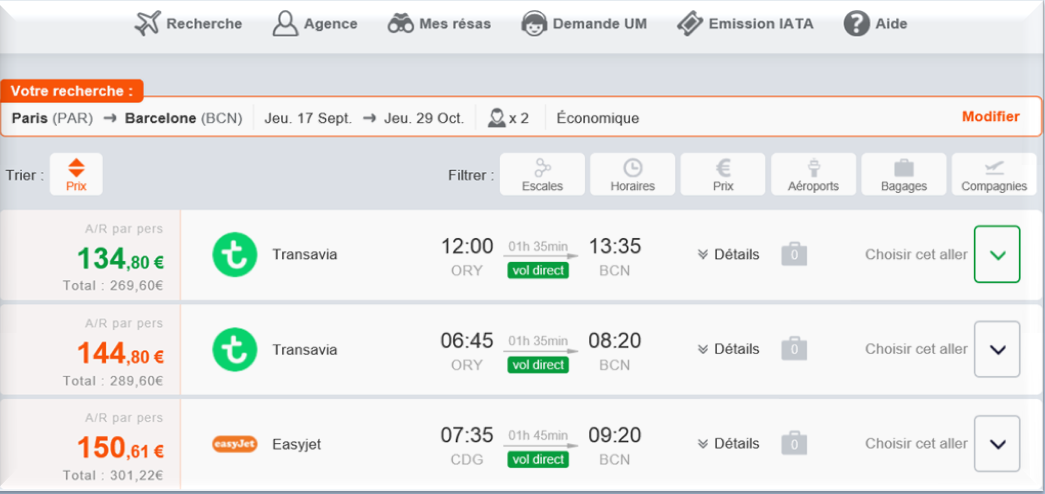Image resolution: width=1045 pixels, height=494 pixels.
Task: Open the Agence menu item
Action: click(315, 24)
